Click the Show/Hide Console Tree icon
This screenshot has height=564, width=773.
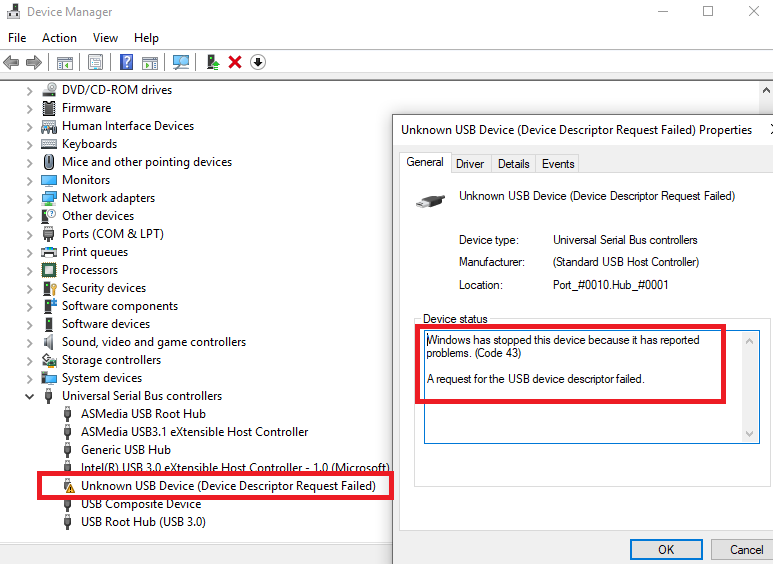(65, 62)
